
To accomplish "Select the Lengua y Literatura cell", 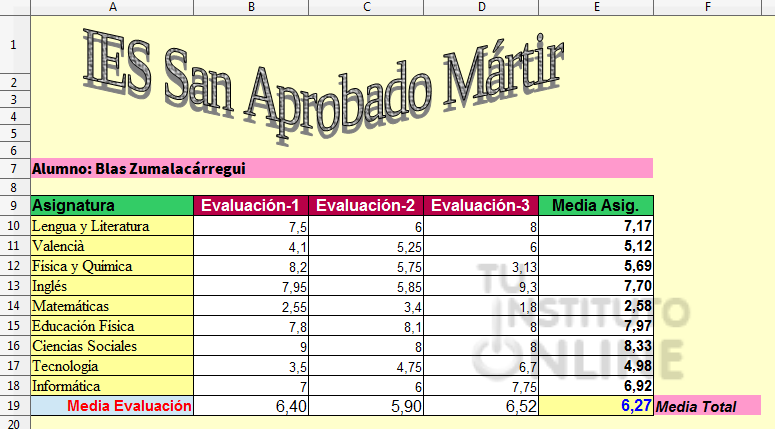I will click(x=112, y=225).
